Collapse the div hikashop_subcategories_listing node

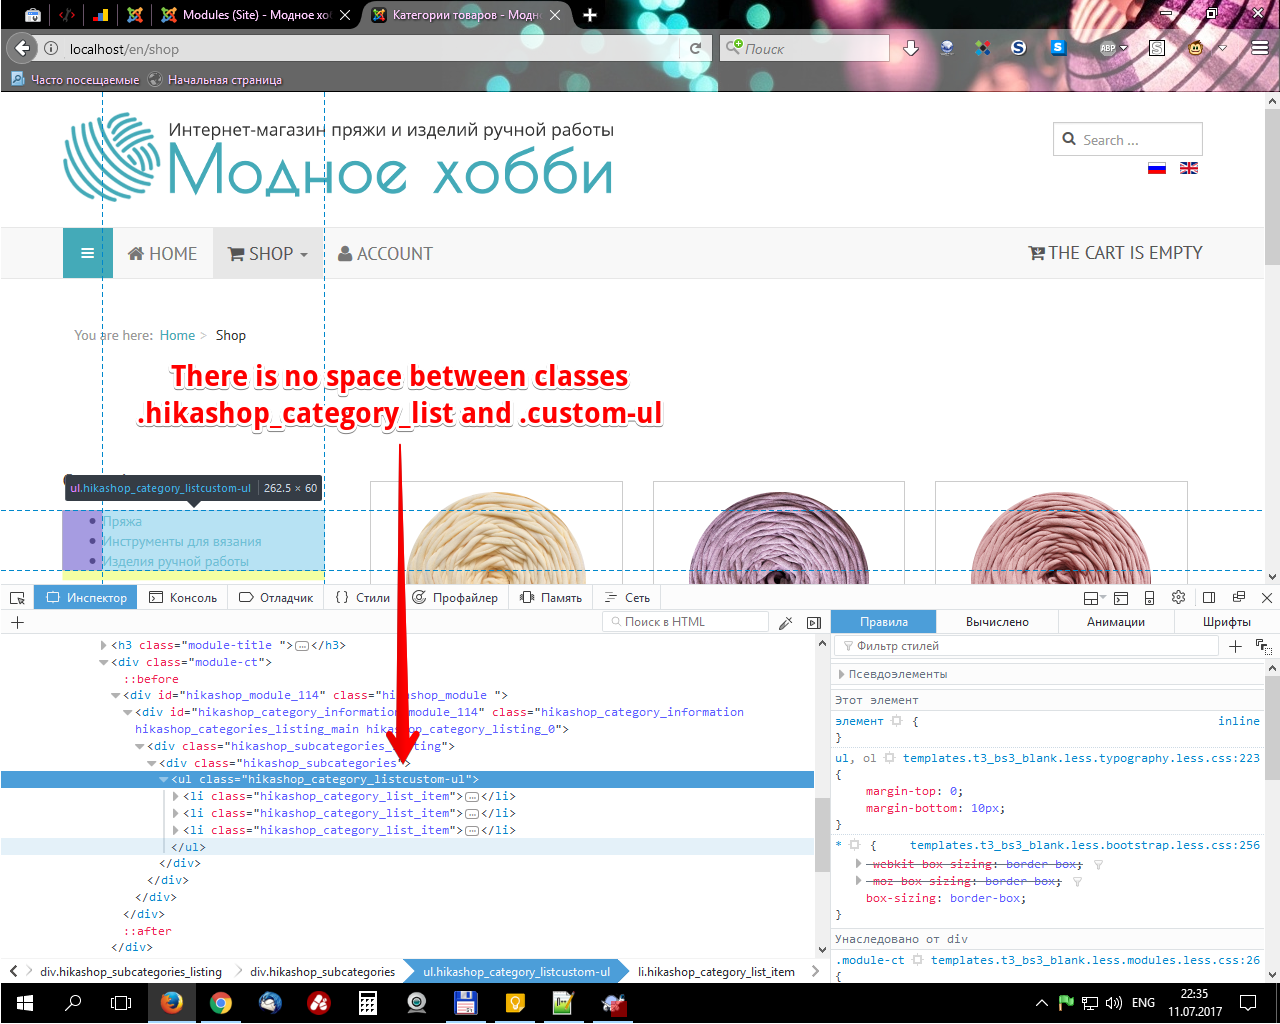click(140, 746)
